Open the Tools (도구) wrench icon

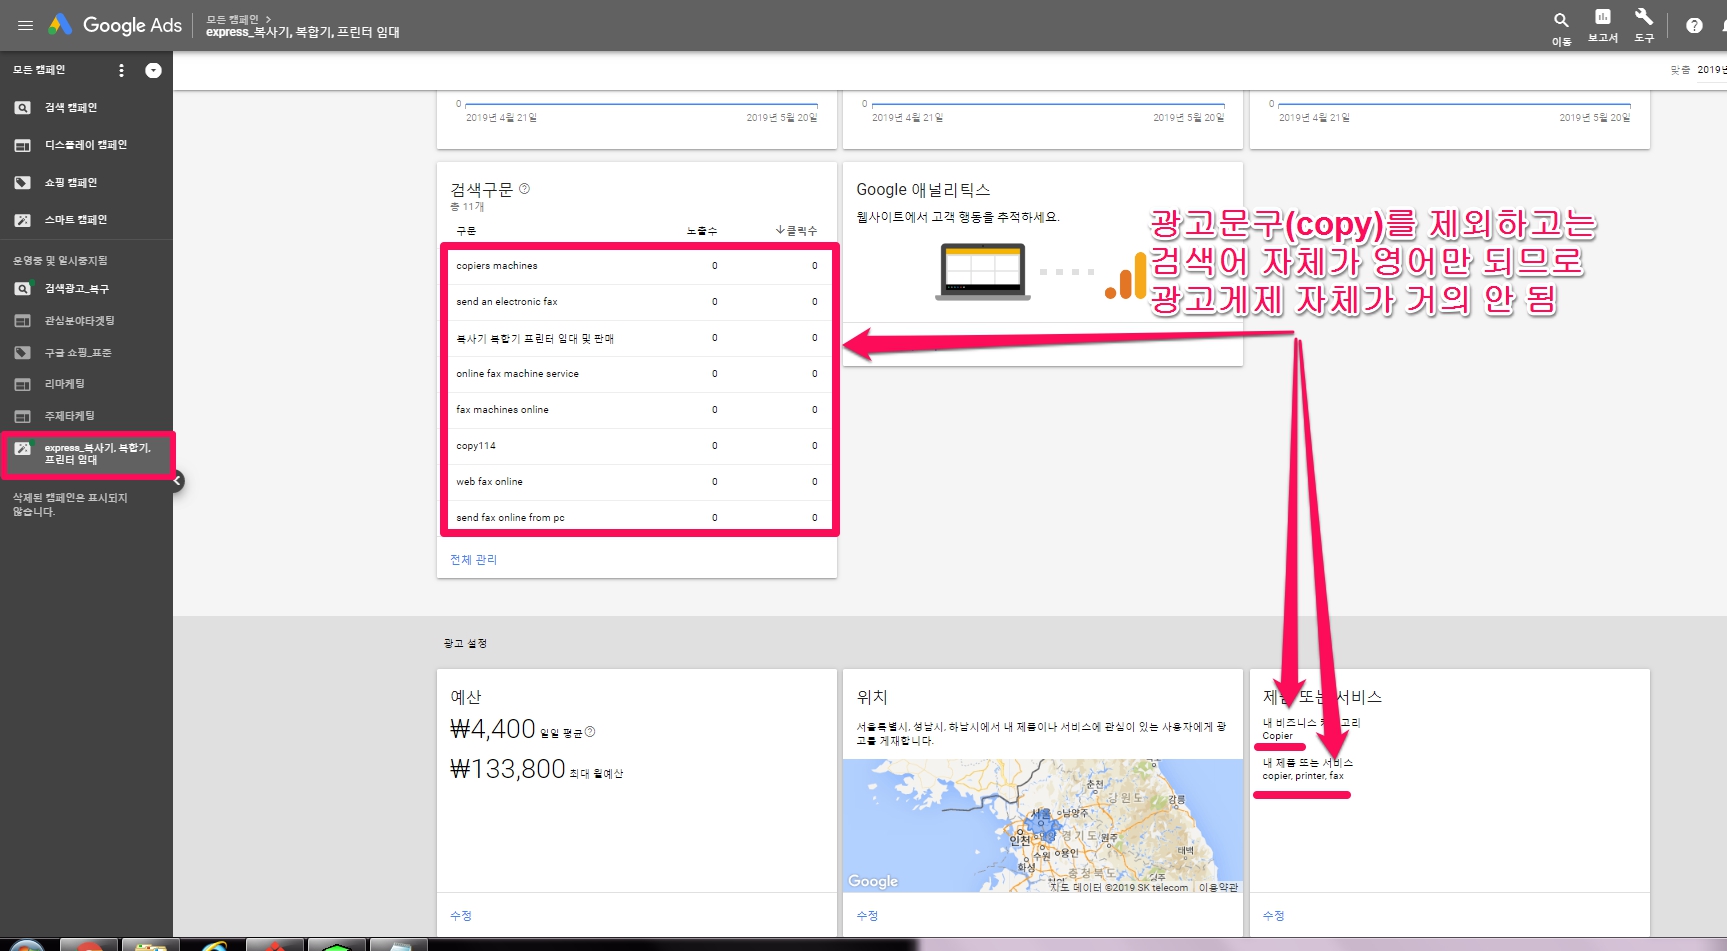tap(1644, 18)
